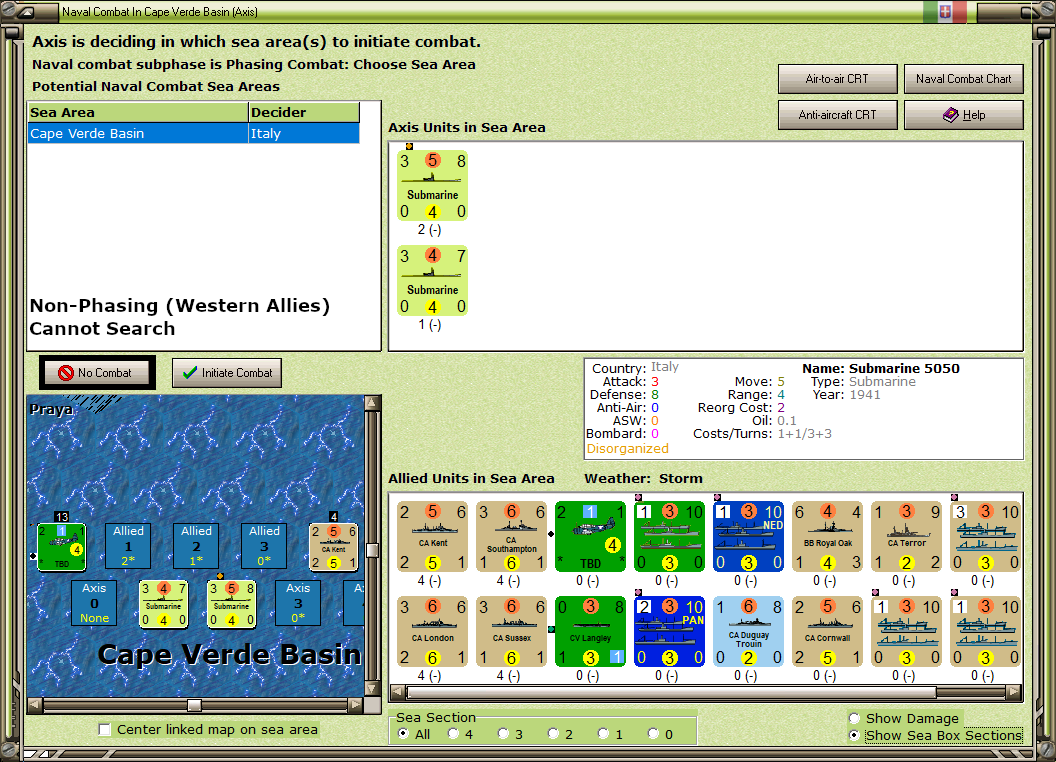
Task: Click the Axis 3 sea box section
Action: pyautogui.click(x=298, y=604)
